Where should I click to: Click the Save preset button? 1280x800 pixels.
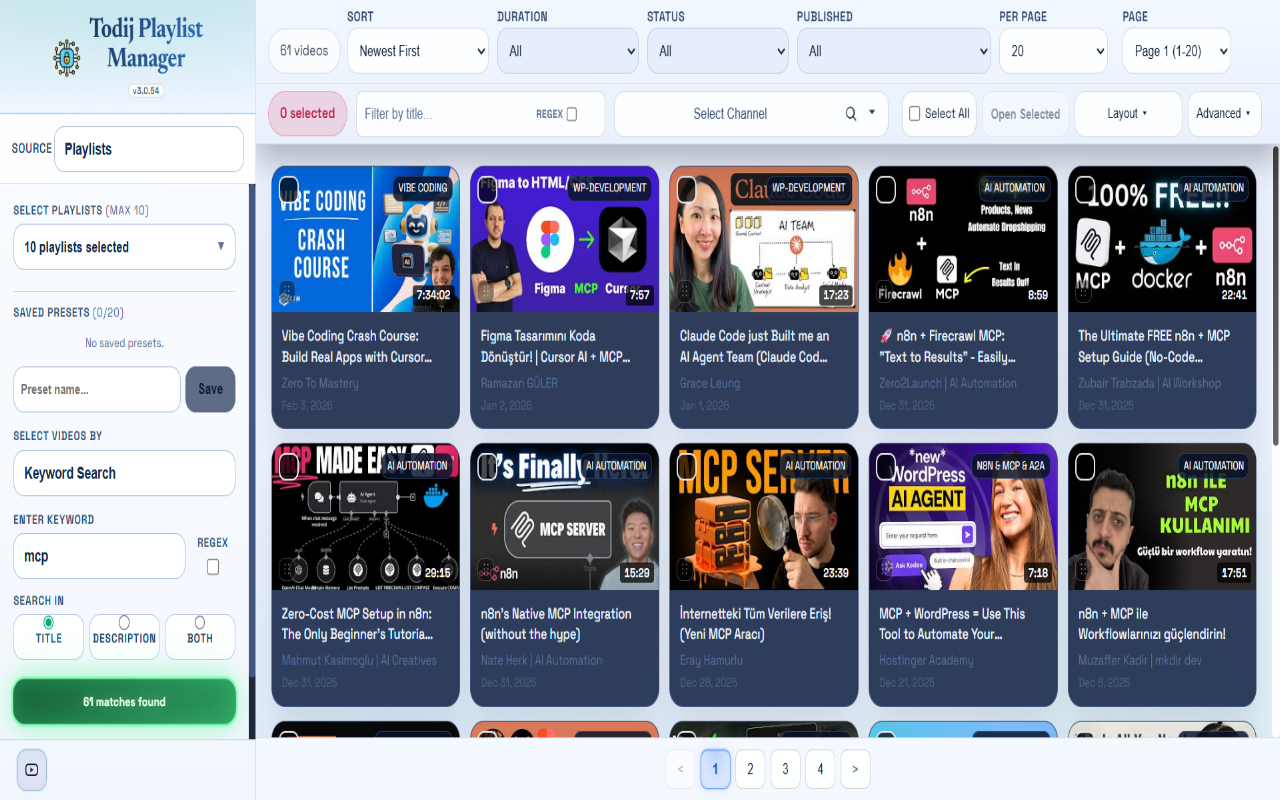(210, 389)
